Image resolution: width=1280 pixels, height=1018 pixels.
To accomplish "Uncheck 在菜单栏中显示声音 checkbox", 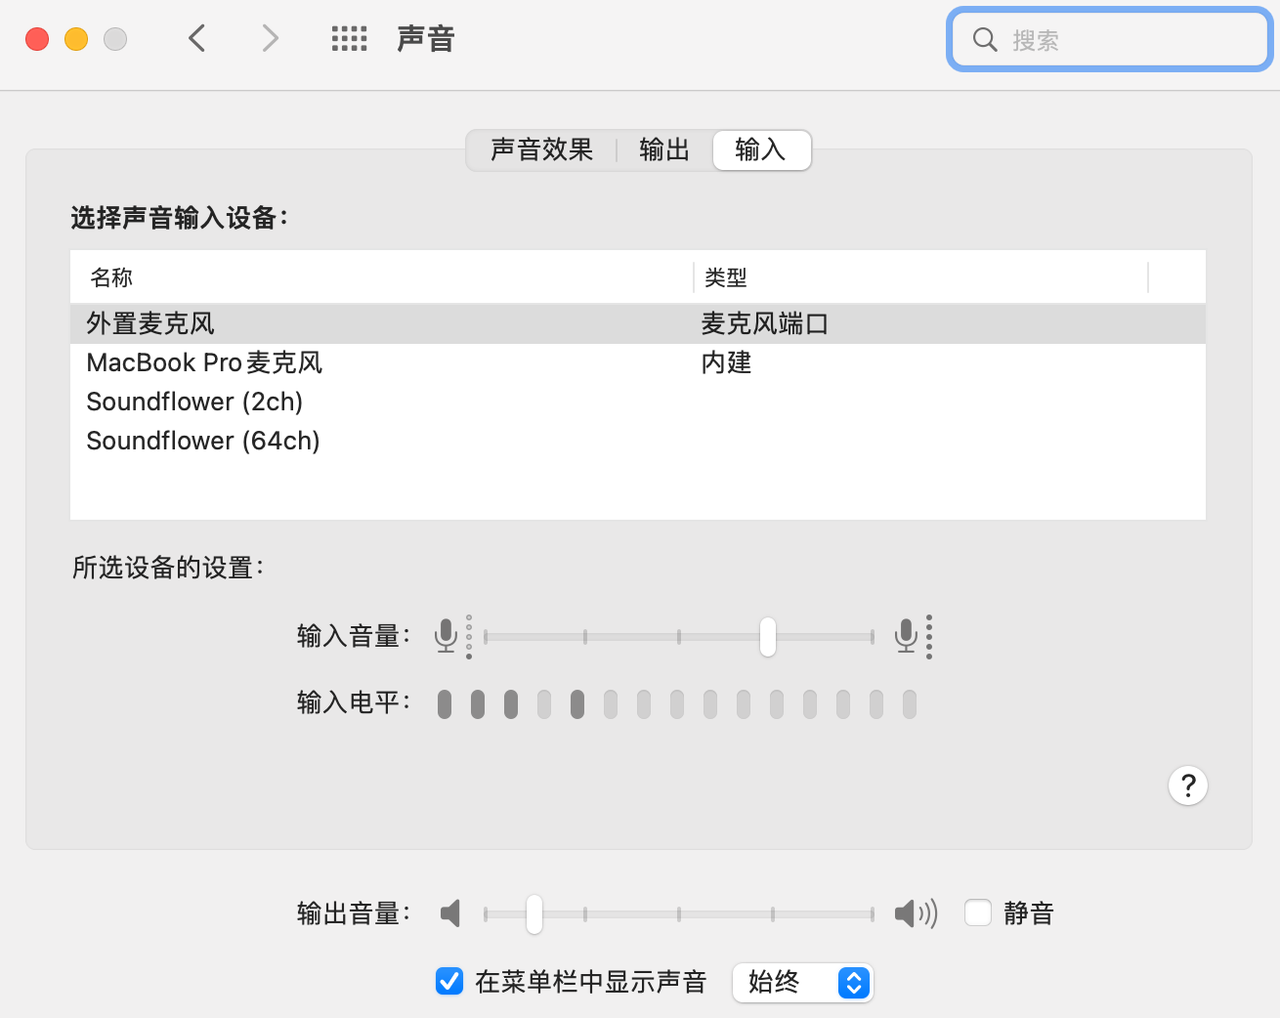I will (x=450, y=982).
